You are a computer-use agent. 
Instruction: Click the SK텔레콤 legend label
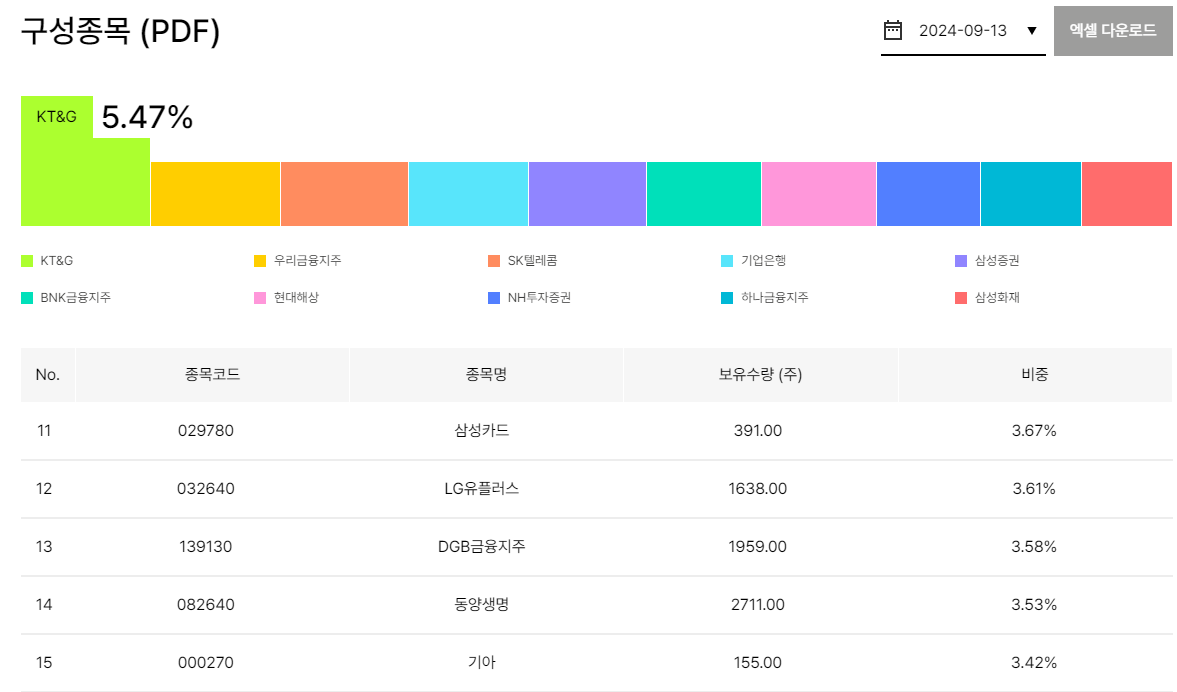click(532, 260)
